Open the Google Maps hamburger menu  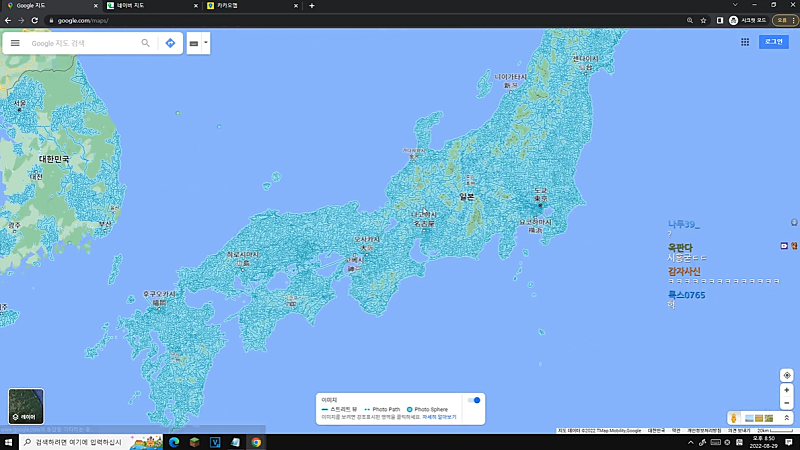(x=15, y=43)
